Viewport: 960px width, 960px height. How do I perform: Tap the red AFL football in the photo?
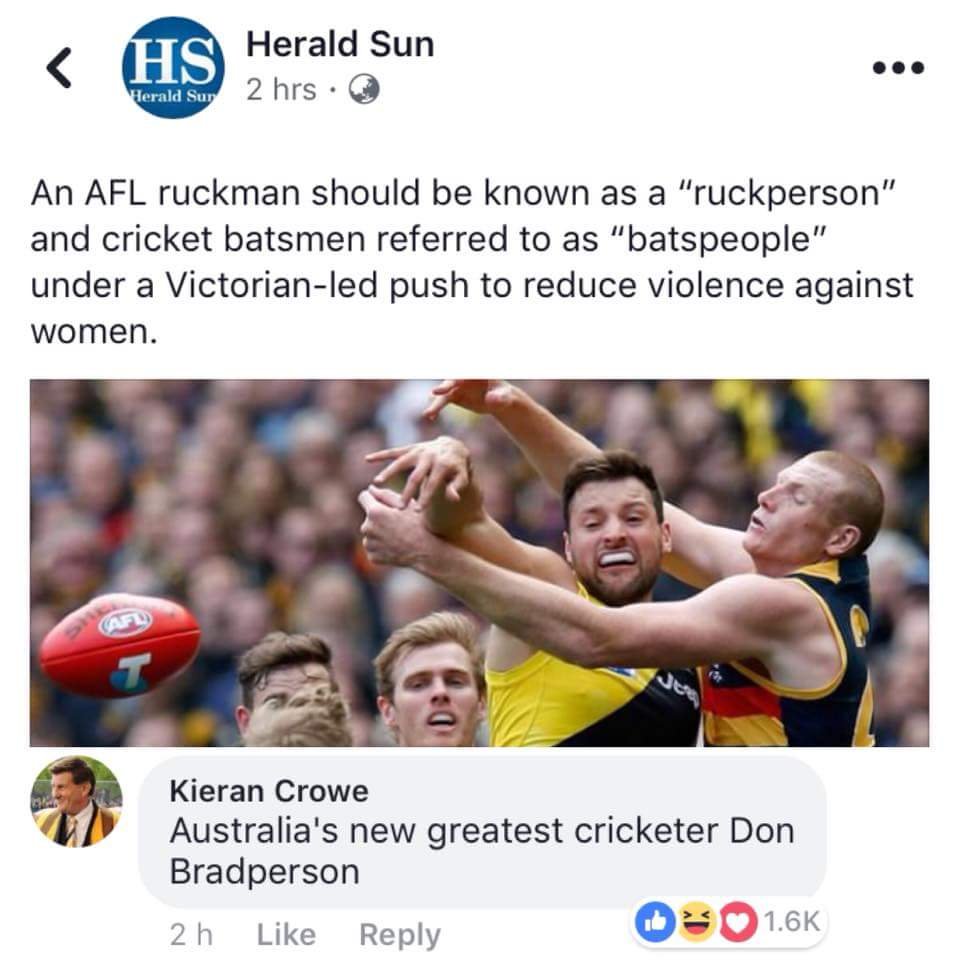pyautogui.click(x=119, y=645)
